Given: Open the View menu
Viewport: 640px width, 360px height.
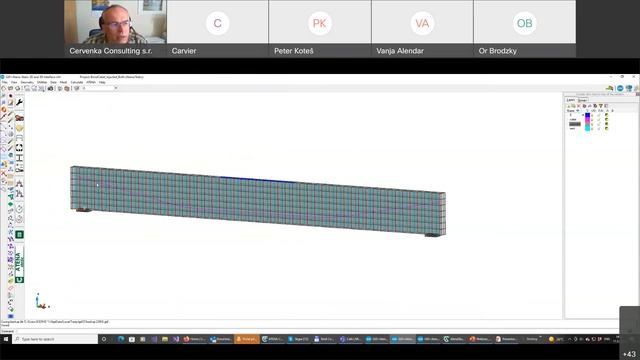Looking at the screenshot, I should point(14,82).
